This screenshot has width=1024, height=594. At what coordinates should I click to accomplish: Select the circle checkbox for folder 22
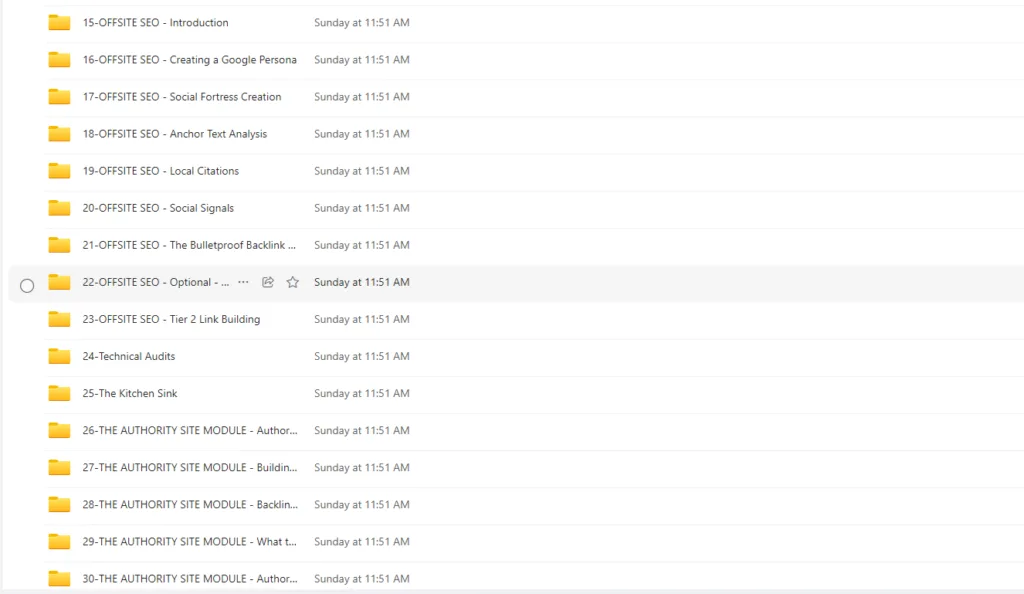click(27, 285)
